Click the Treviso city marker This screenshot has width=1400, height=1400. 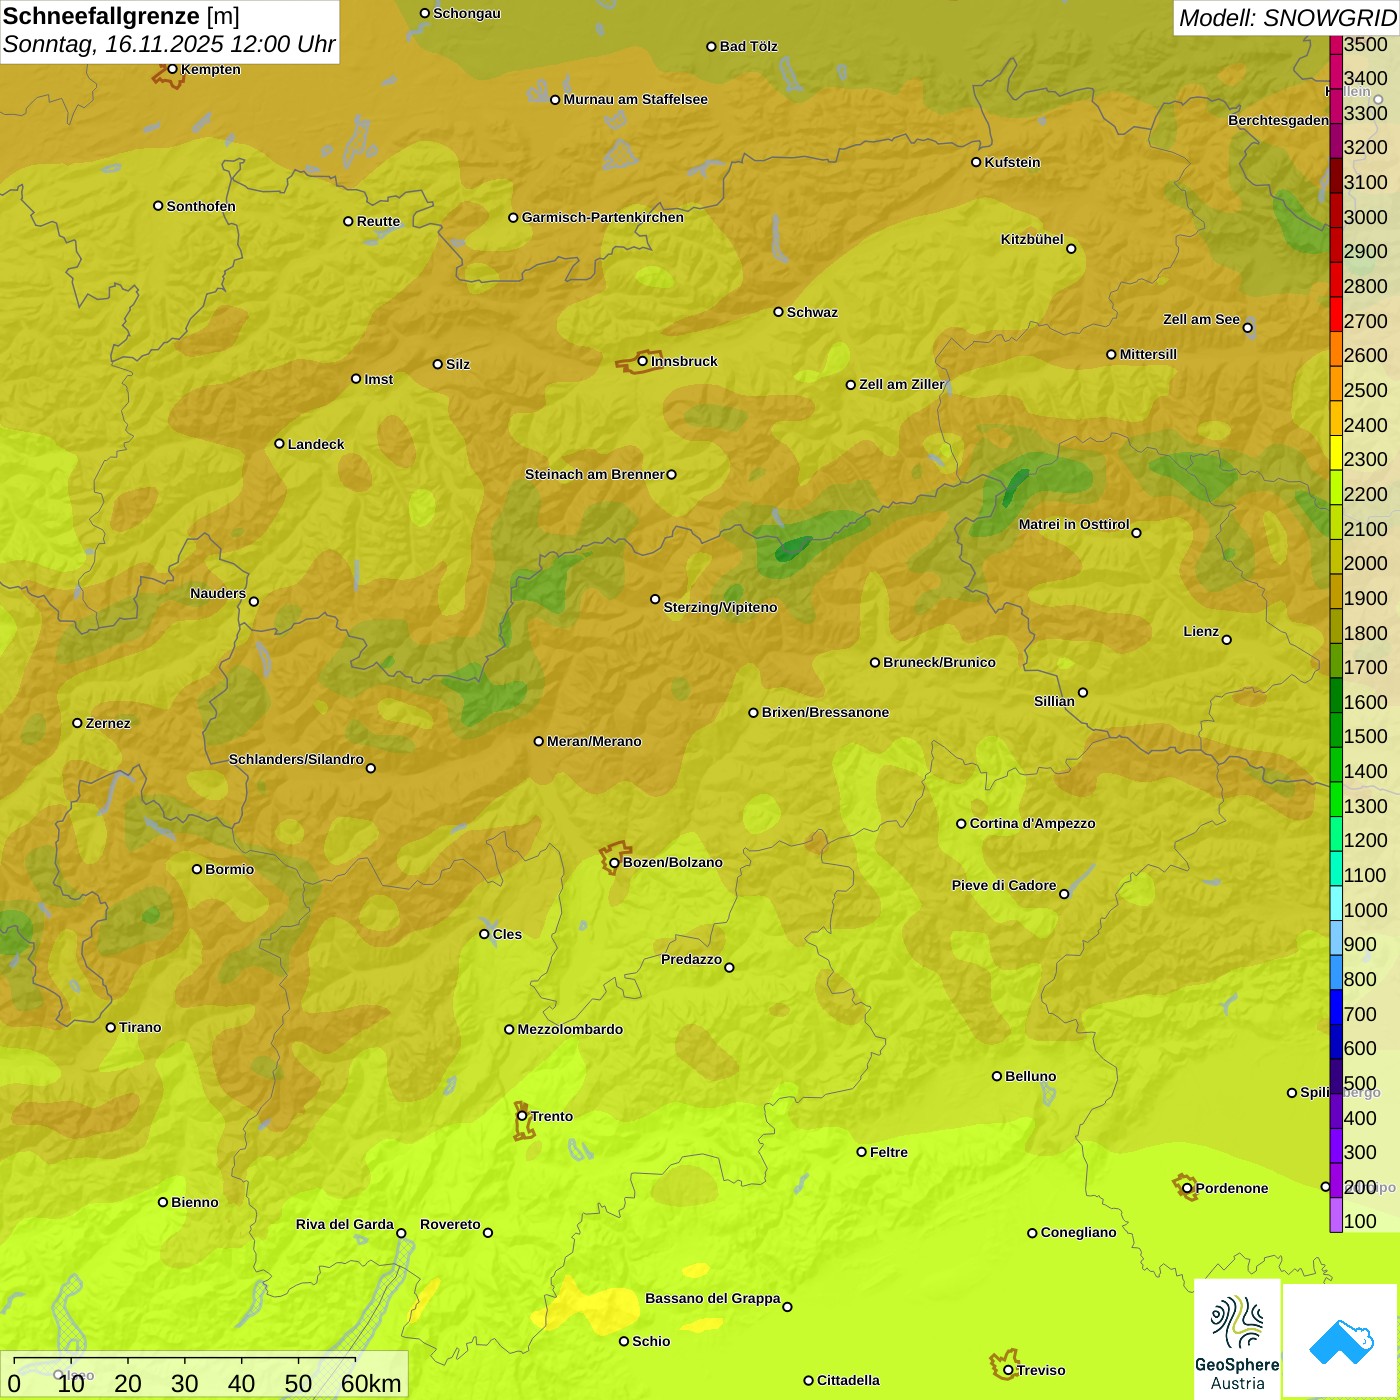click(x=1008, y=1370)
